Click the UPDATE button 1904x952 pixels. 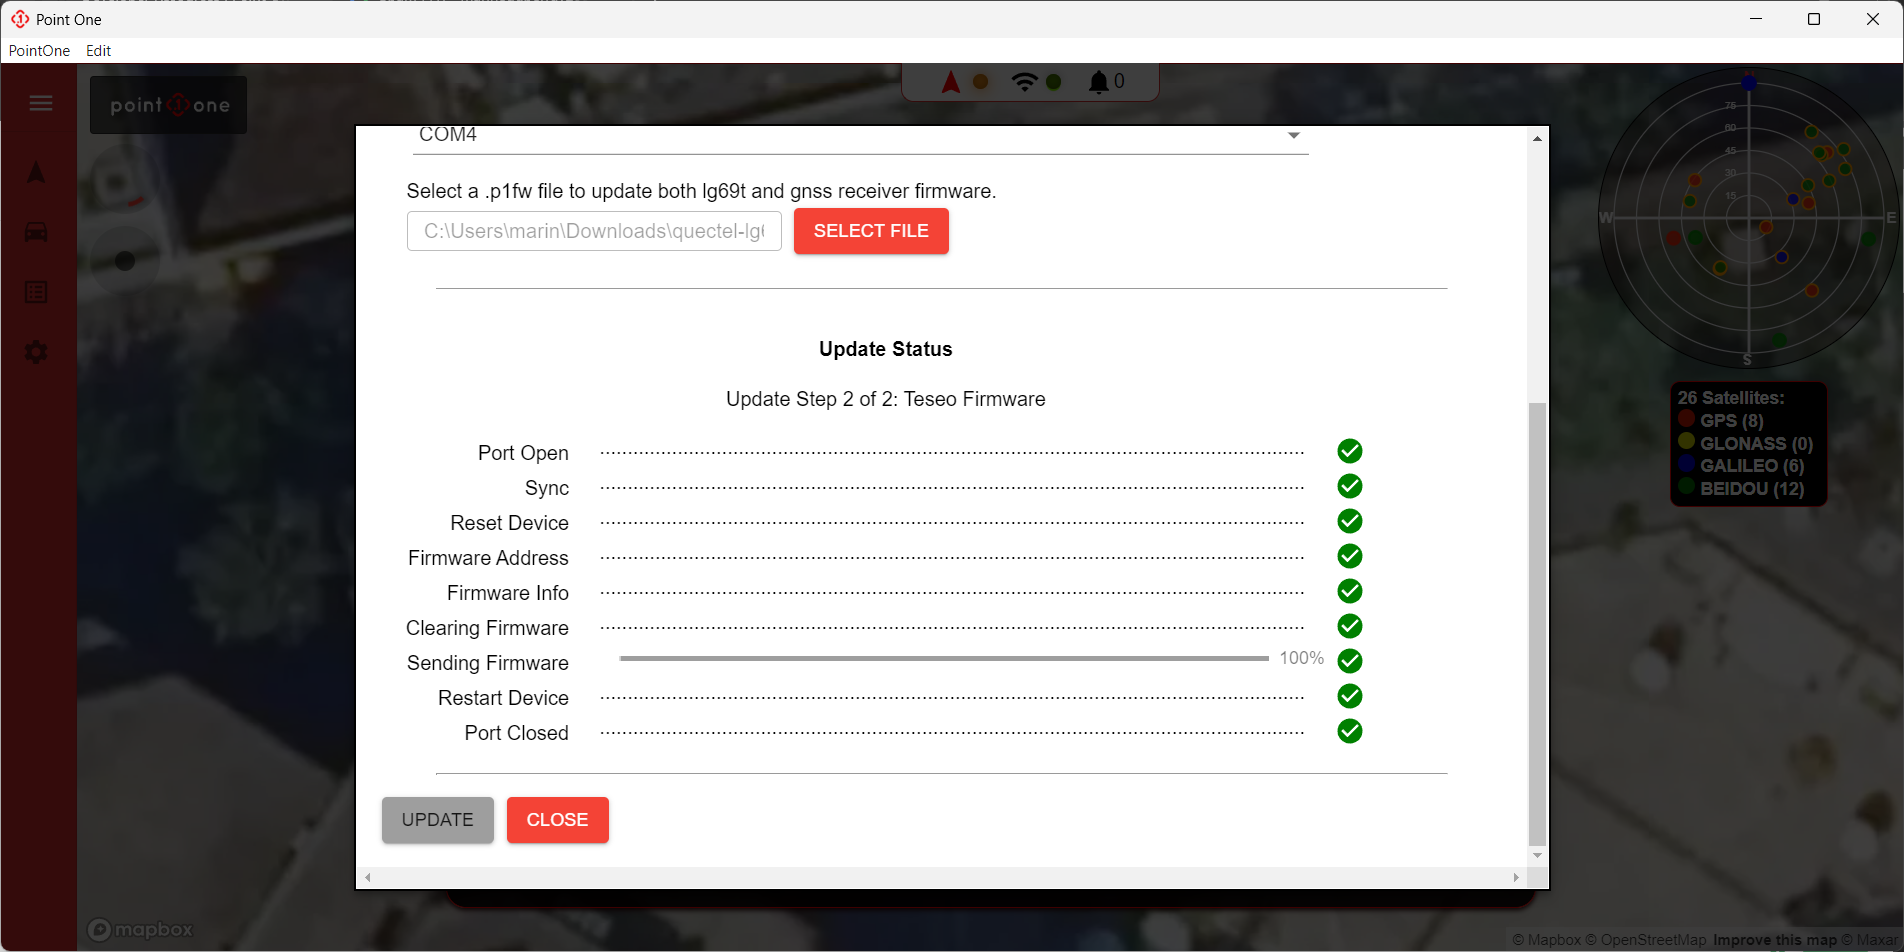[438, 820]
